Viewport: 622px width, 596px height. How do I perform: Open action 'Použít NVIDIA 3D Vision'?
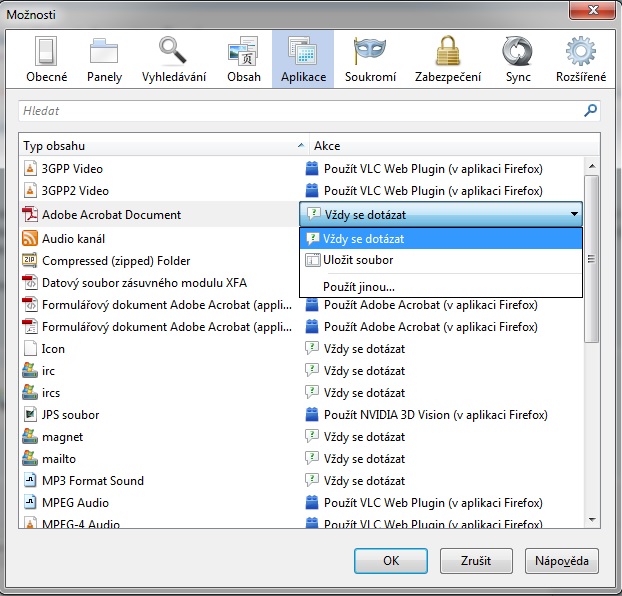click(436, 415)
